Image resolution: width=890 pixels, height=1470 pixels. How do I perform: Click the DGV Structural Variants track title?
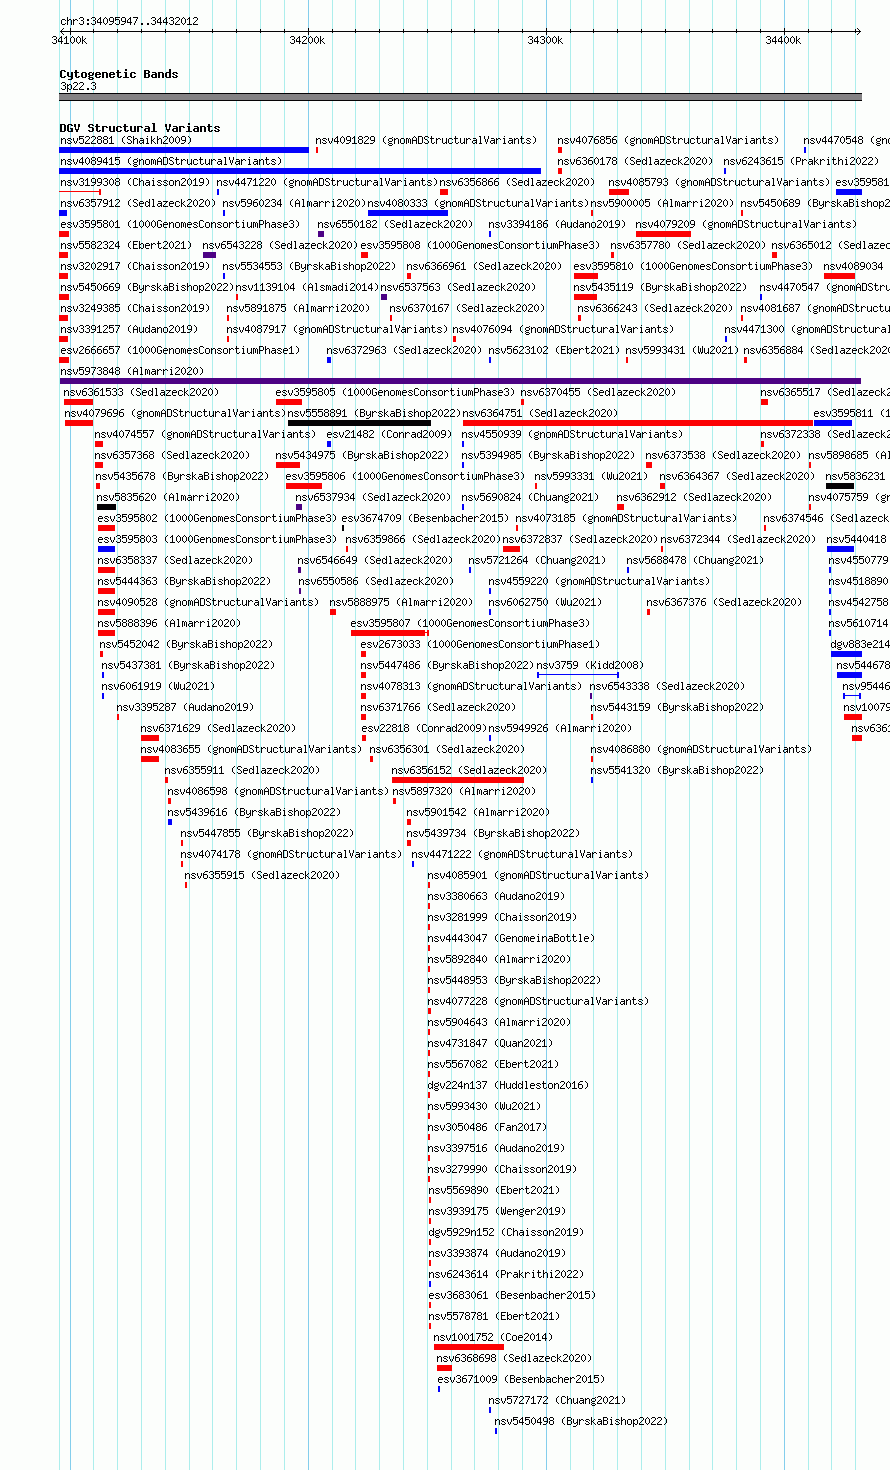tap(140, 128)
